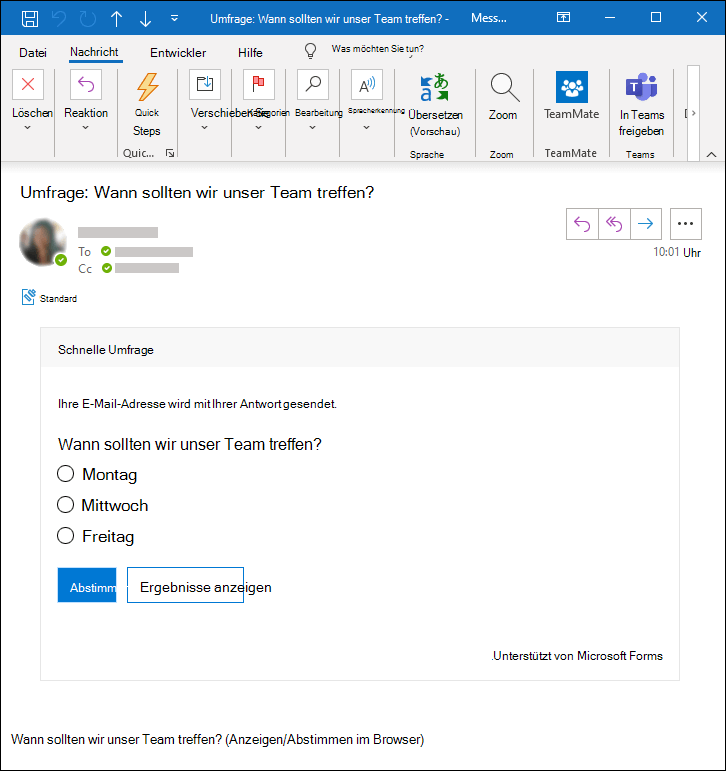This screenshot has width=726, height=771.
Task: Reply using the message header arrow
Action: coord(582,224)
